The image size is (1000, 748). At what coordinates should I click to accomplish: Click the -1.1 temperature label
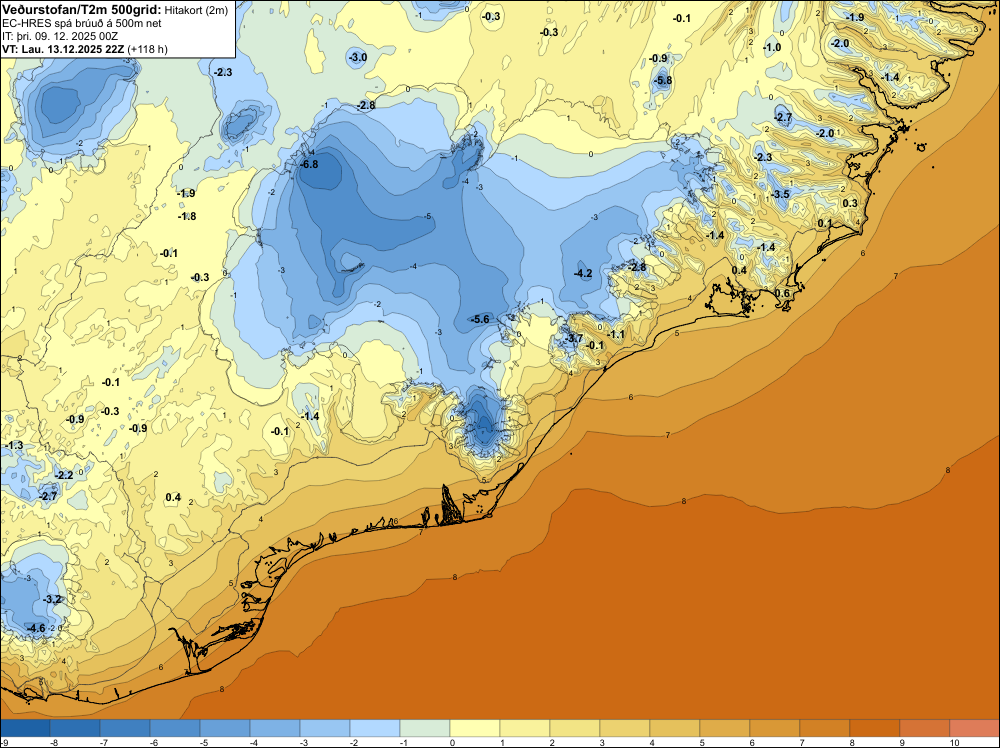[x=616, y=334]
